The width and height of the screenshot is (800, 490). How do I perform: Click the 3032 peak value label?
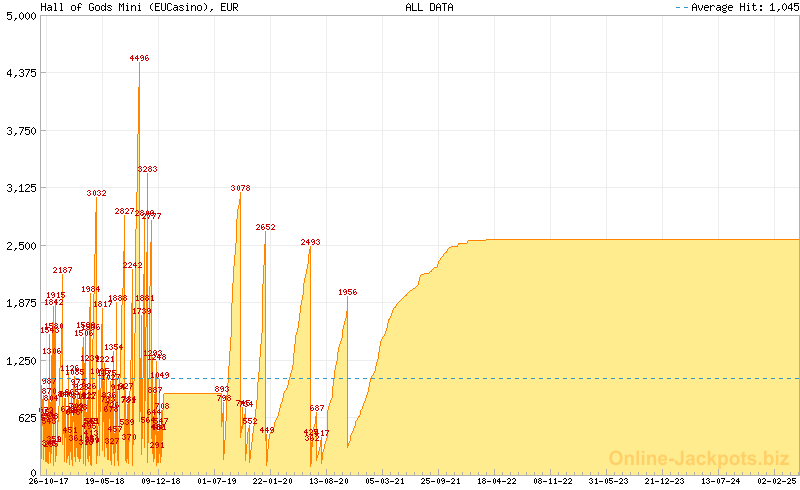96,193
